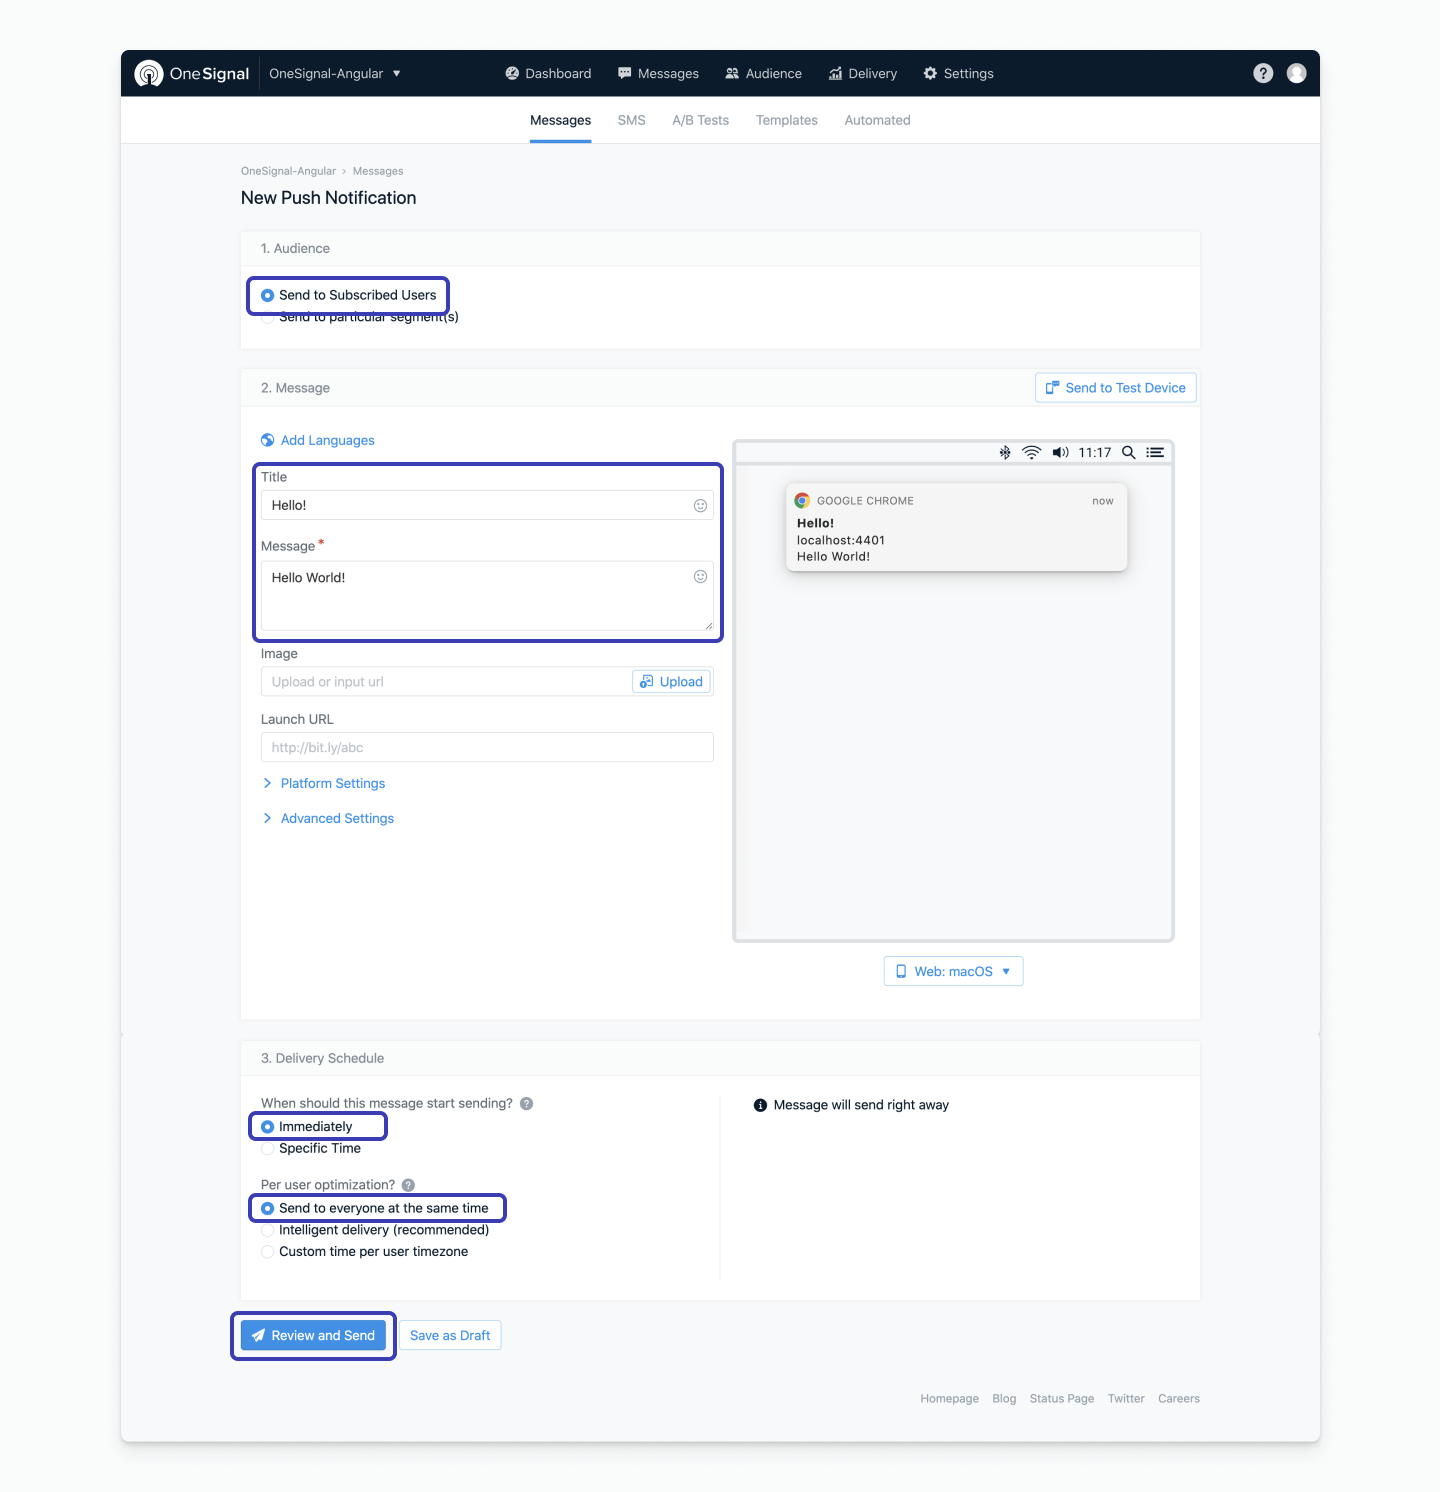Open Audience in top navigation
1440x1492 pixels.
click(763, 73)
